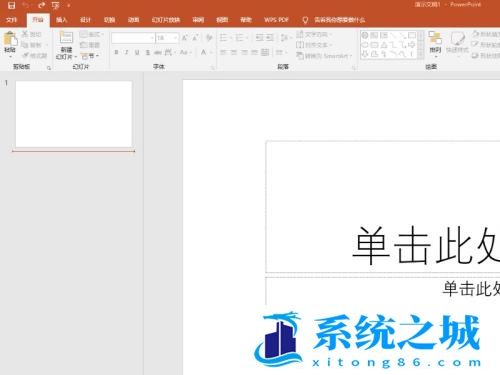Screen dimensions: 500x375
Task: Click the Decrease List Level icon
Action: [x=260, y=38]
